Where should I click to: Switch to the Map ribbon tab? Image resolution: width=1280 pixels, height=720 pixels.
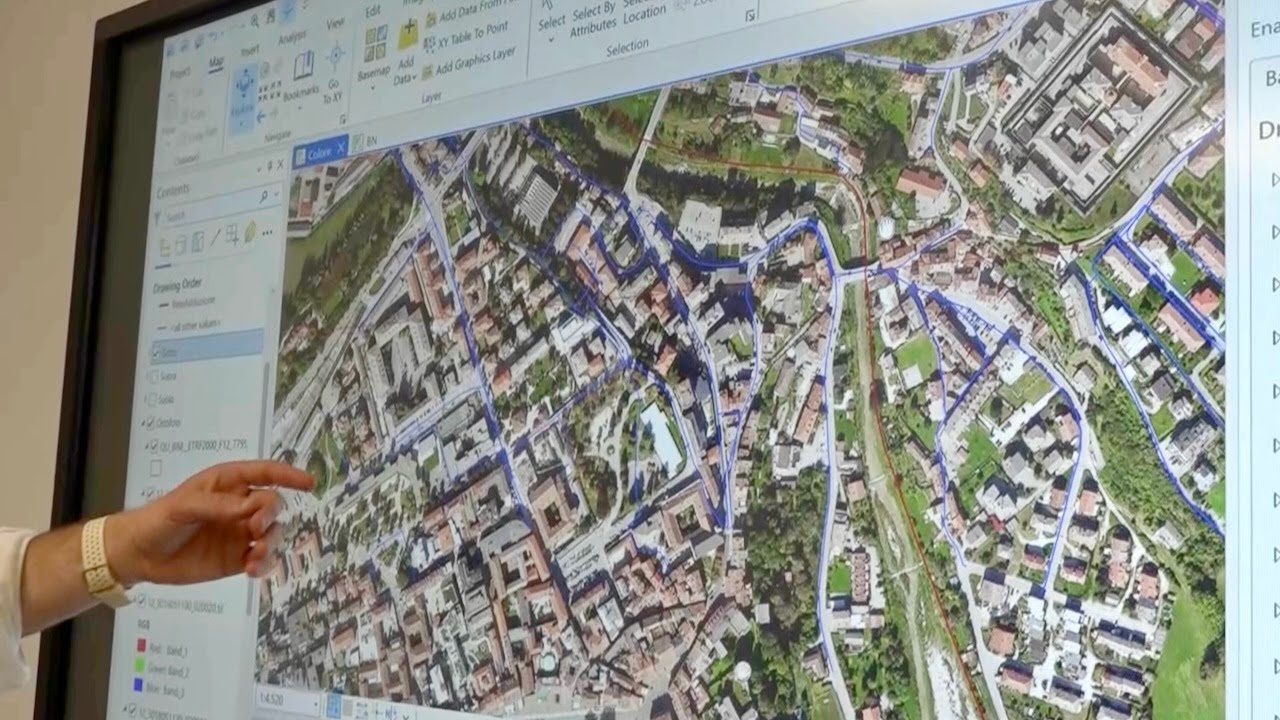216,63
